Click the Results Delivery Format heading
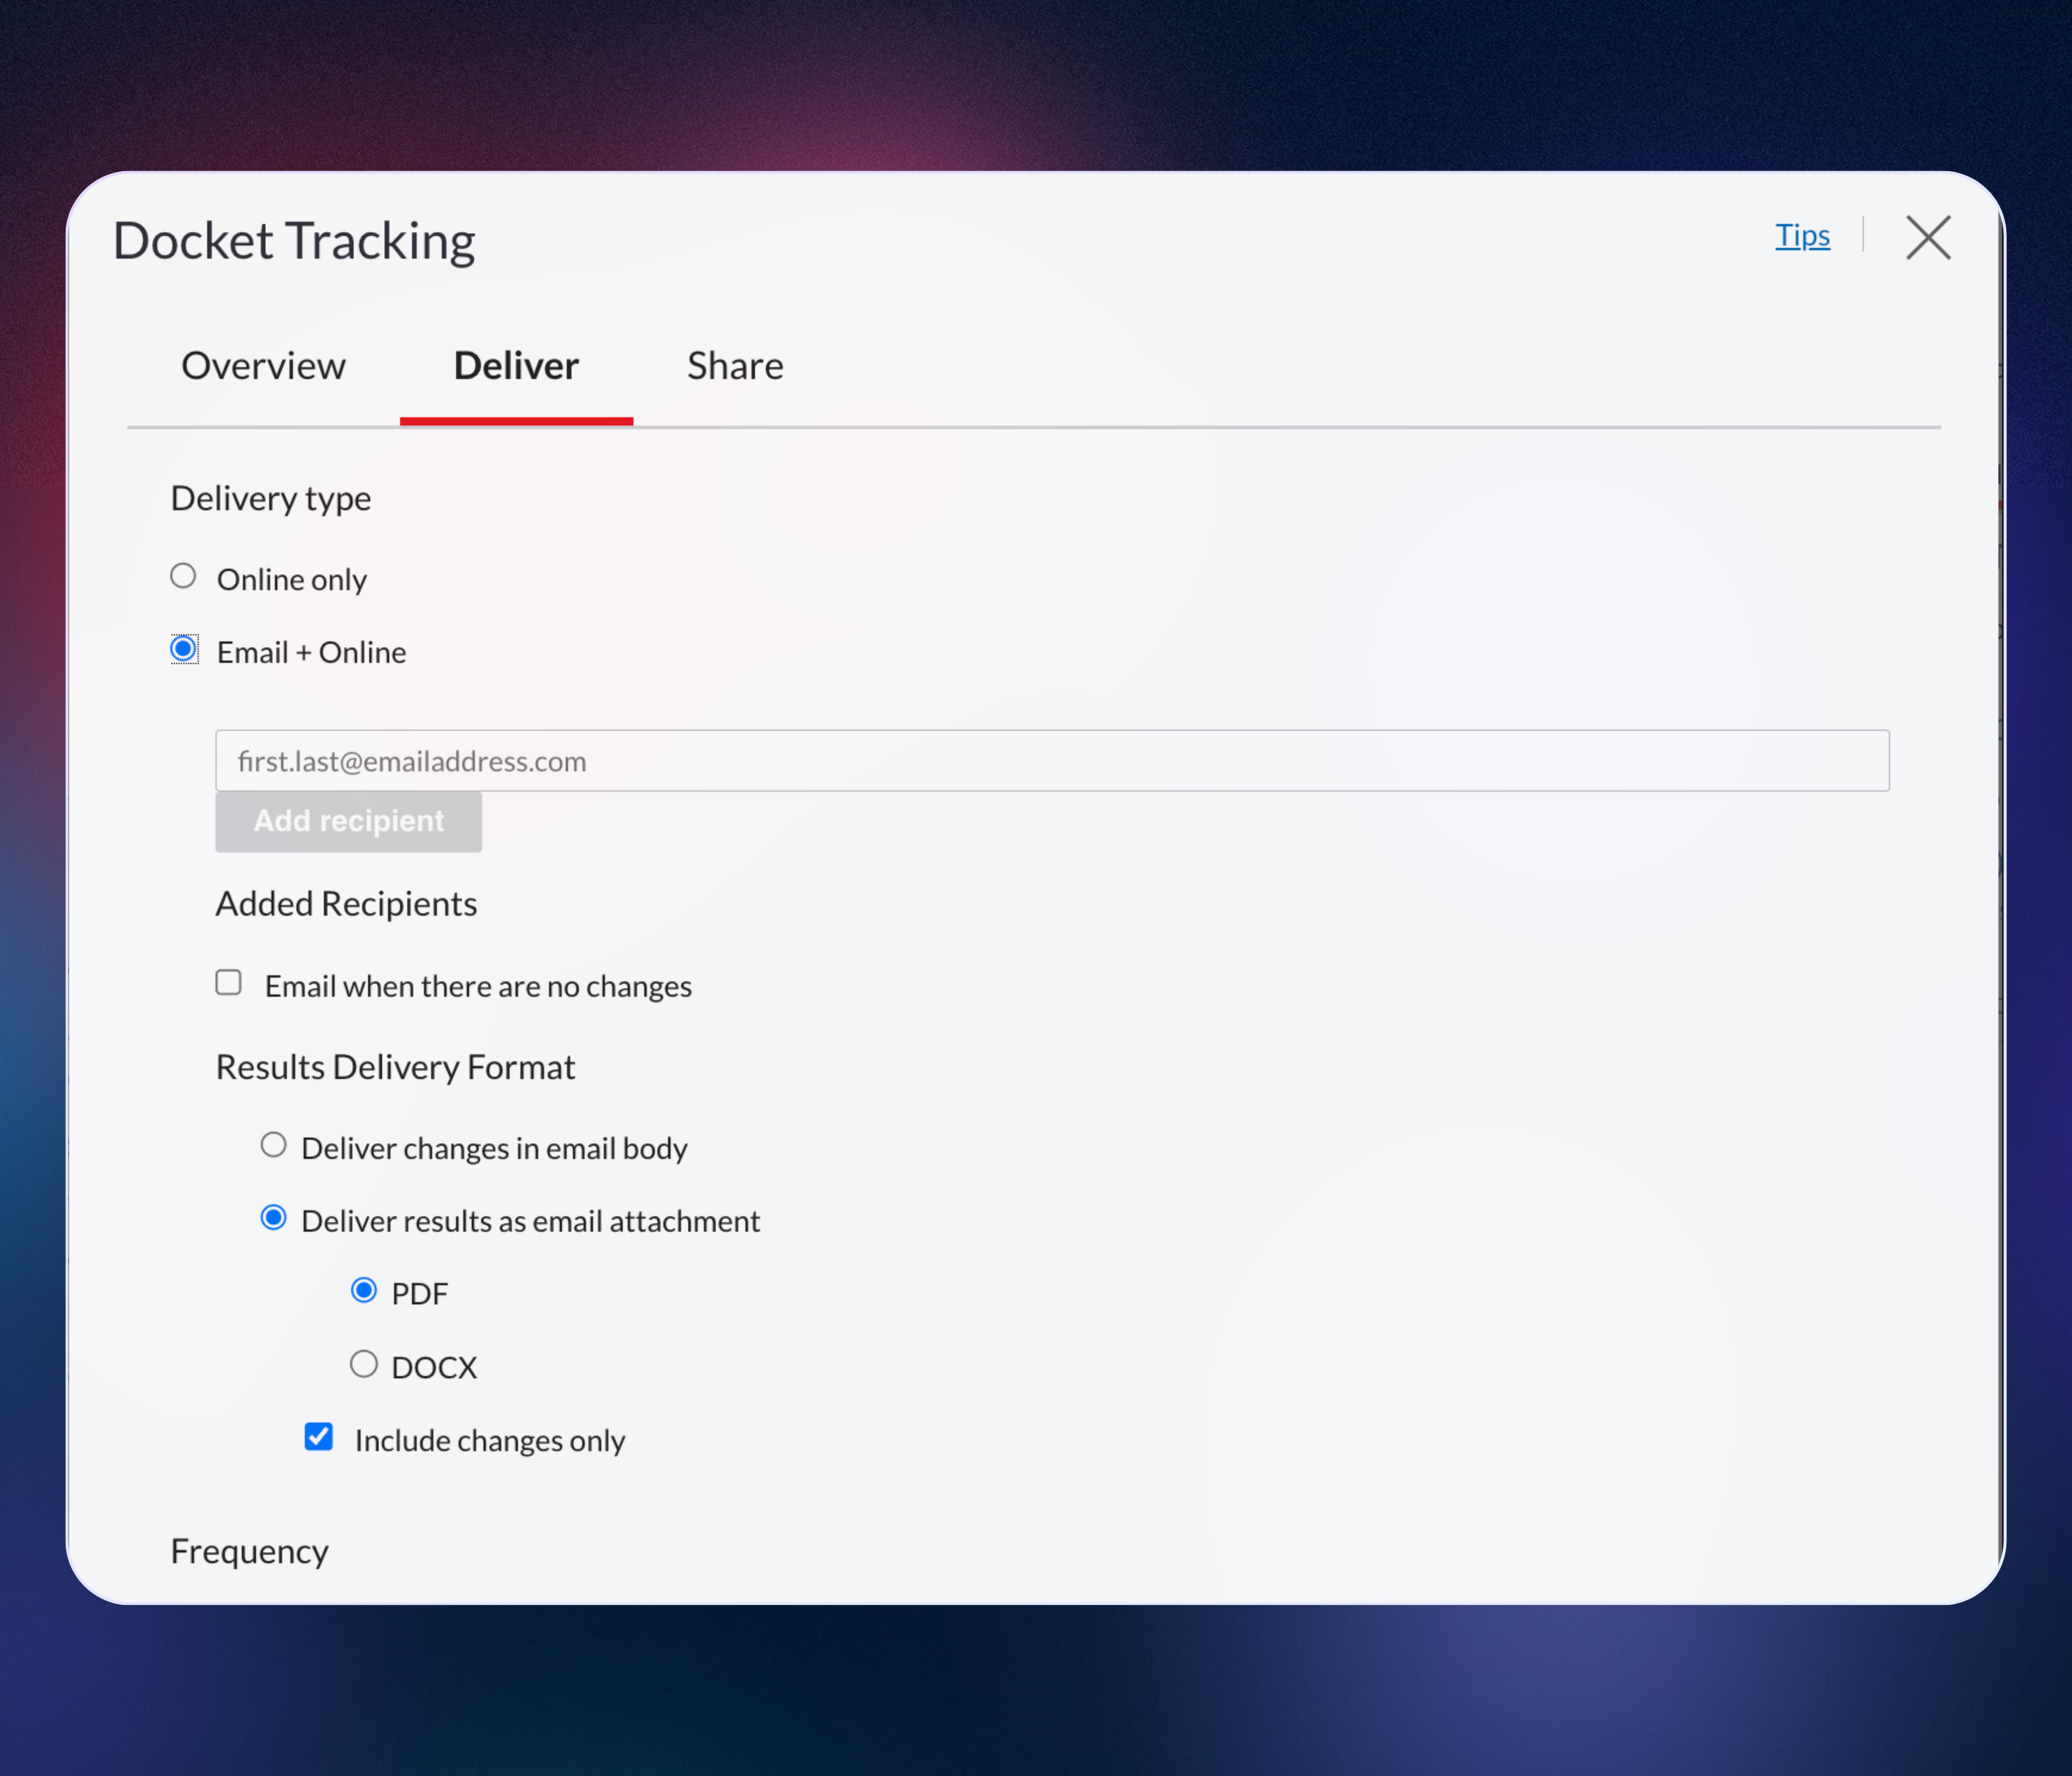The image size is (2072, 1776). click(396, 1068)
